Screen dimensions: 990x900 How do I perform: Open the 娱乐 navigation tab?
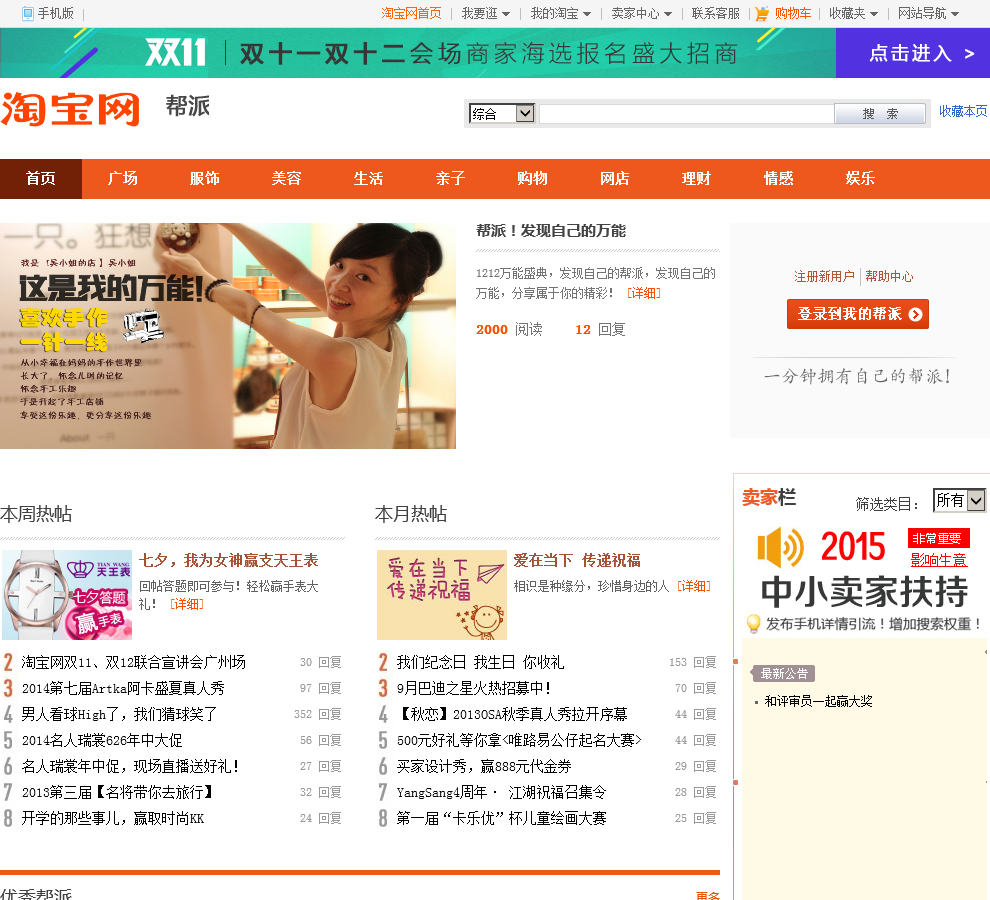click(861, 179)
